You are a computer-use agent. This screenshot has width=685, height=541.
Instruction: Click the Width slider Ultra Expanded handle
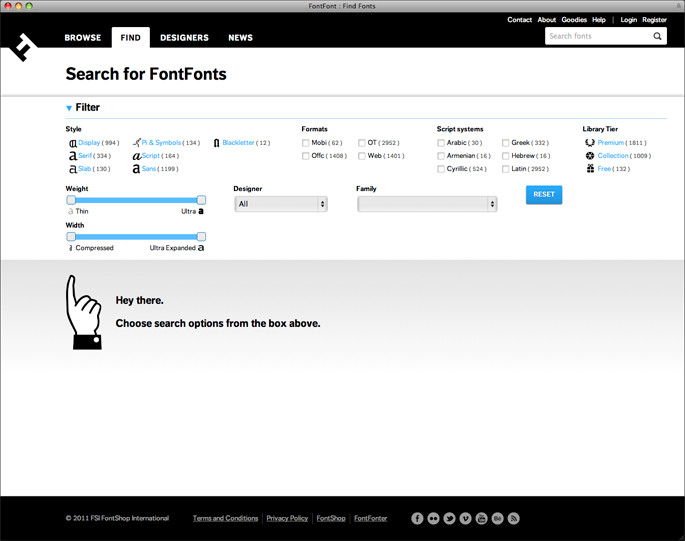pyautogui.click(x=201, y=237)
